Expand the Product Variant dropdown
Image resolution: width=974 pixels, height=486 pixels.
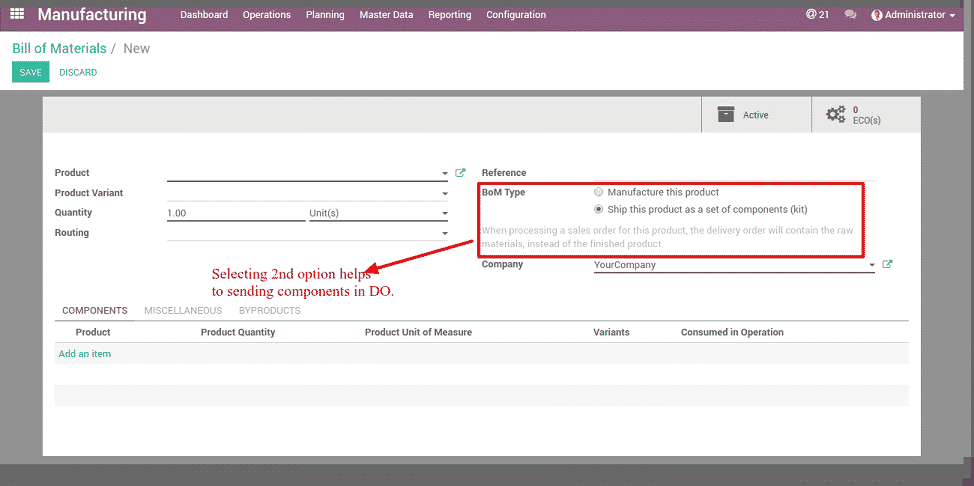pos(445,194)
